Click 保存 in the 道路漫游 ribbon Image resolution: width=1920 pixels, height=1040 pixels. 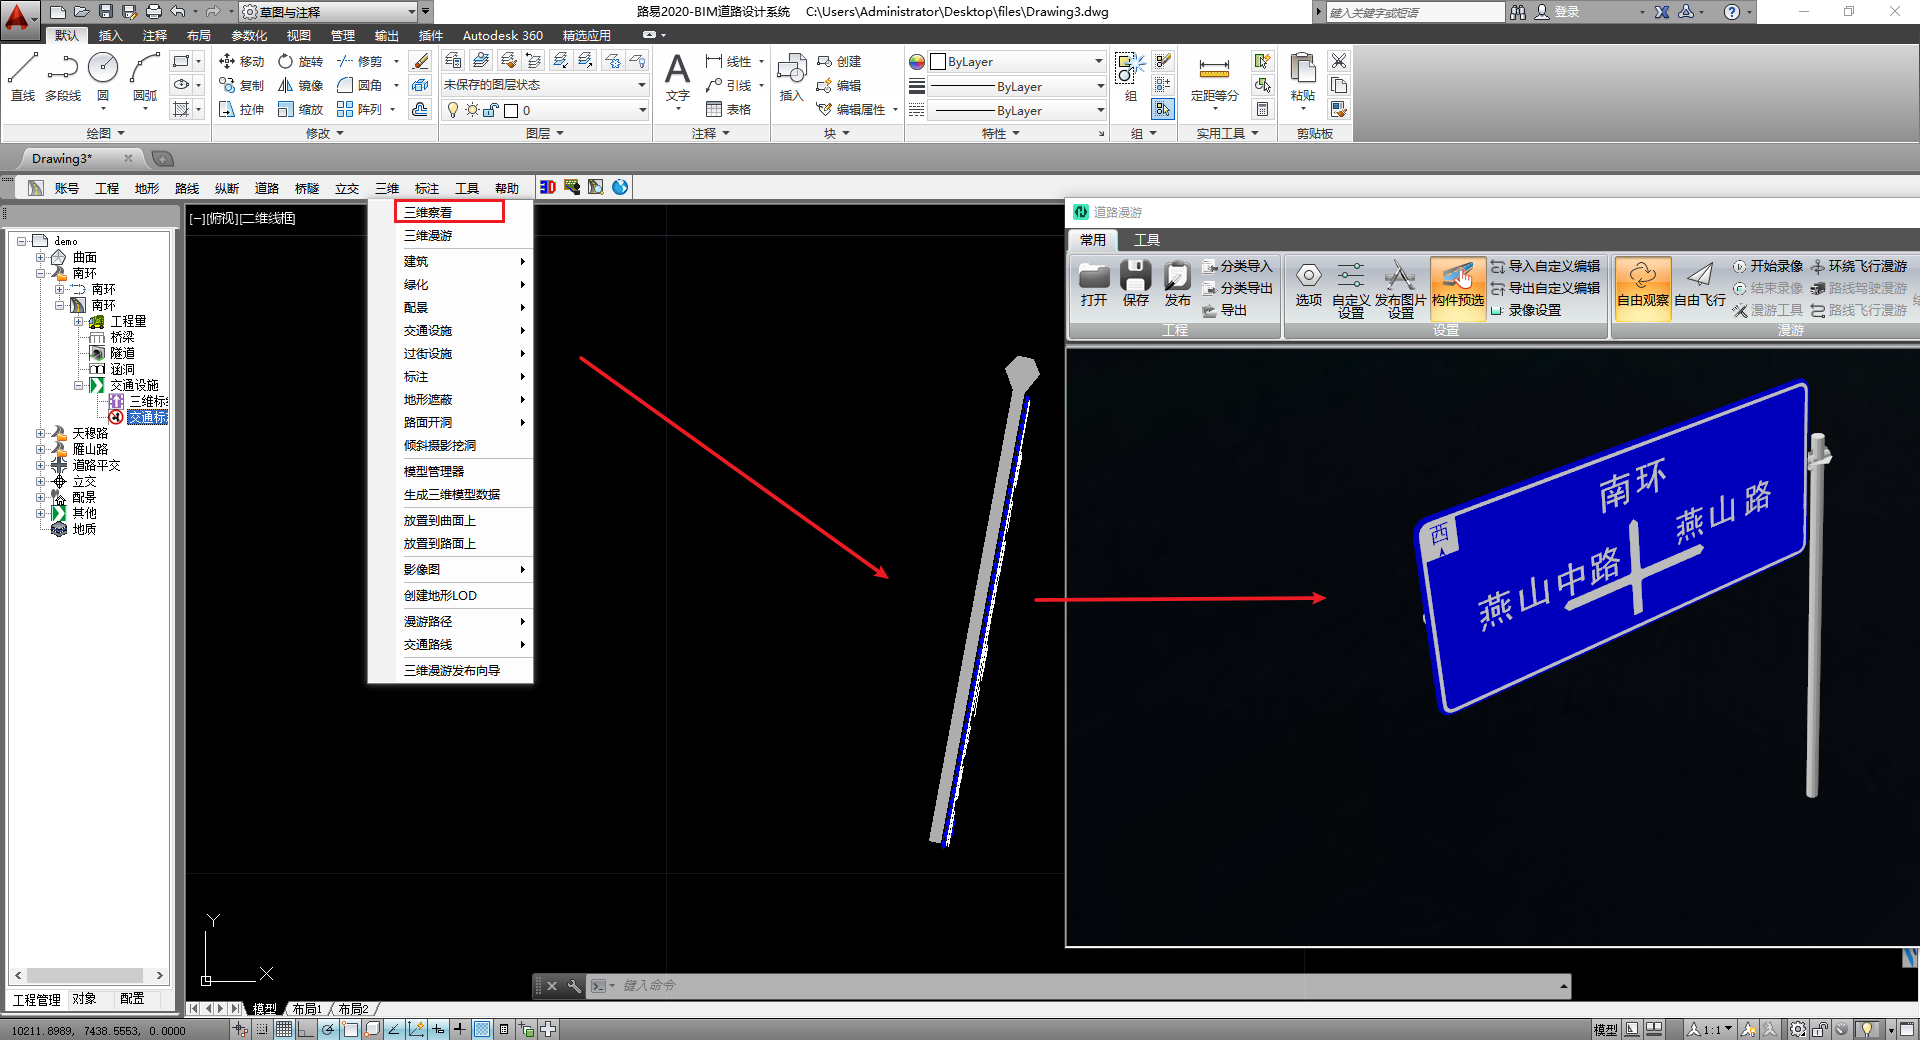(1135, 283)
